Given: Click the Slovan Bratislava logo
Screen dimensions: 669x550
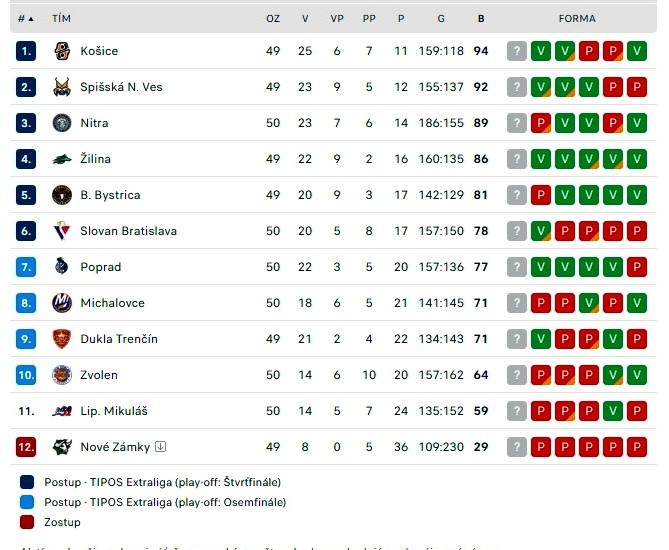Looking at the screenshot, I should (62, 231).
